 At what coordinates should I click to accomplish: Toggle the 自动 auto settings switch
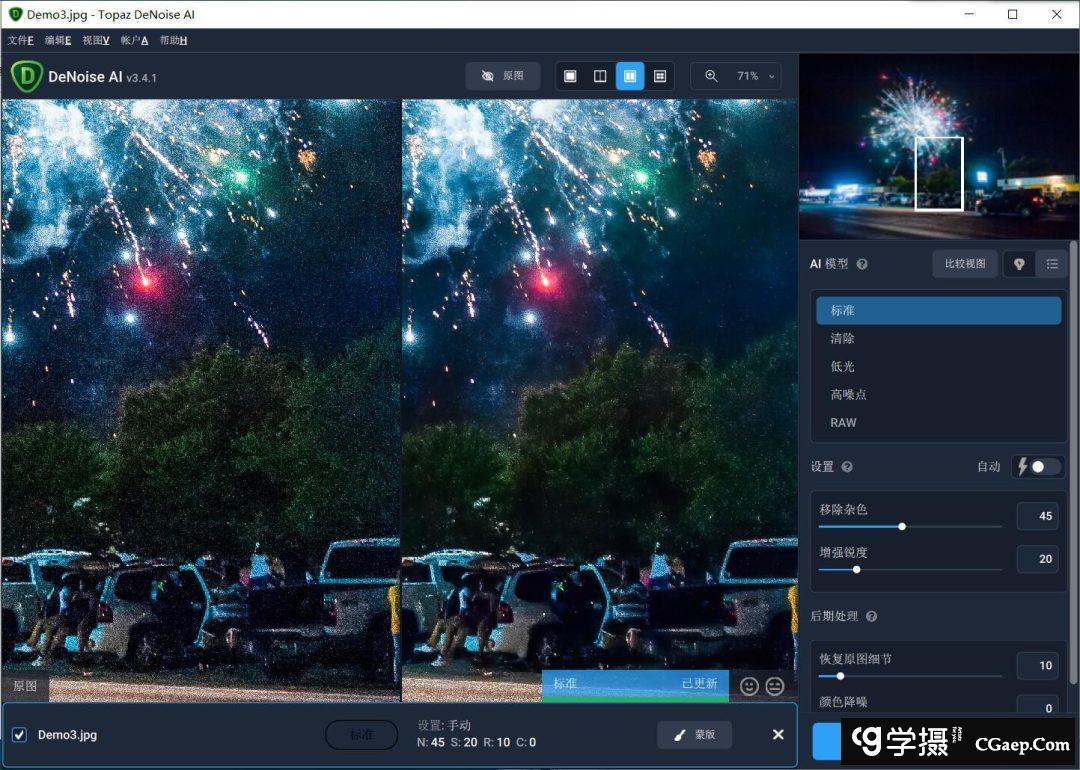pyautogui.click(x=1039, y=467)
